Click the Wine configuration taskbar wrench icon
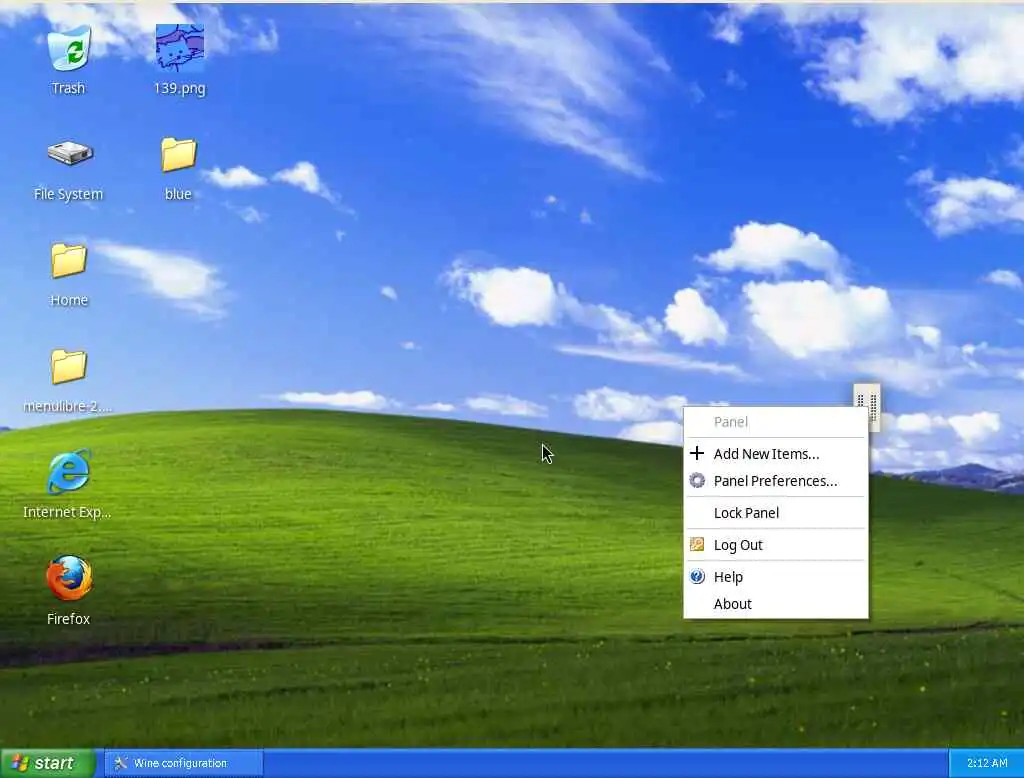 (121, 763)
